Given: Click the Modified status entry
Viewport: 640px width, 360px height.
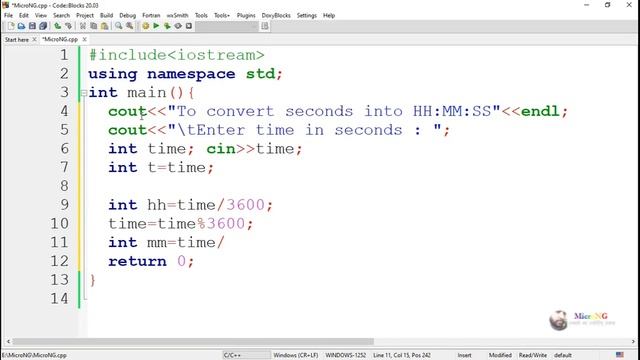Looking at the screenshot, I should pos(500,355).
